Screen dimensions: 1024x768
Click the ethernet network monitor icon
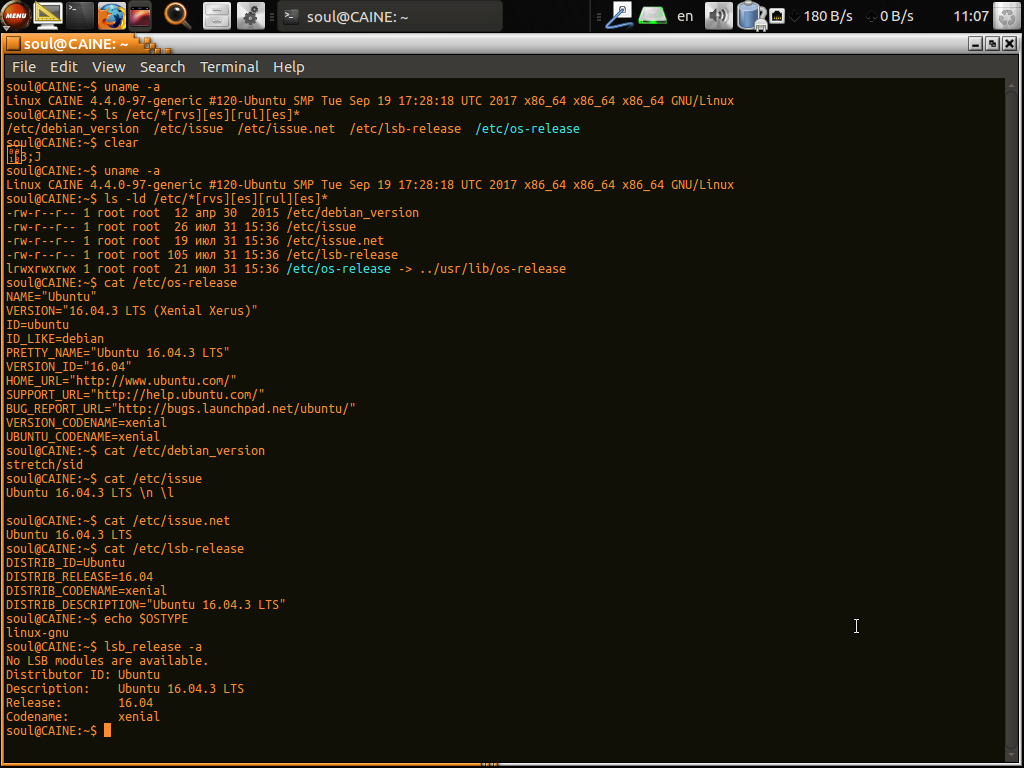[x=776, y=16]
